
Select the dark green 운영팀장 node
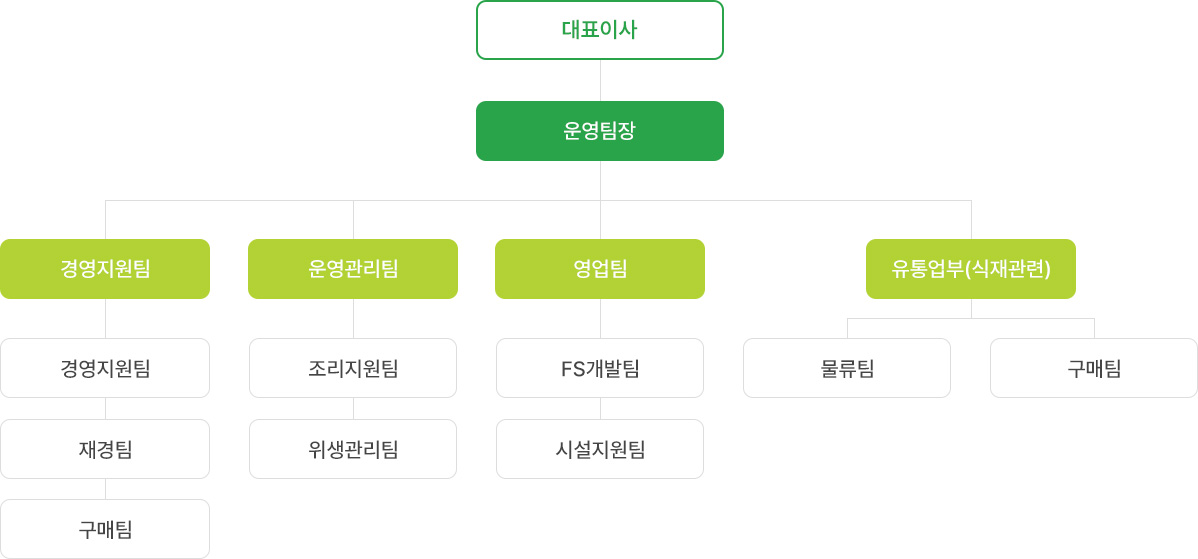600,131
